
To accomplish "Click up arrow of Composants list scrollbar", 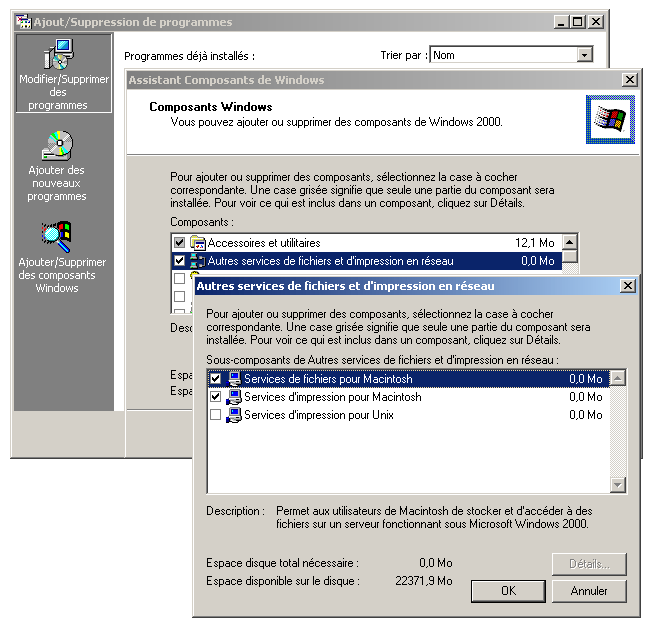I will [x=570, y=242].
